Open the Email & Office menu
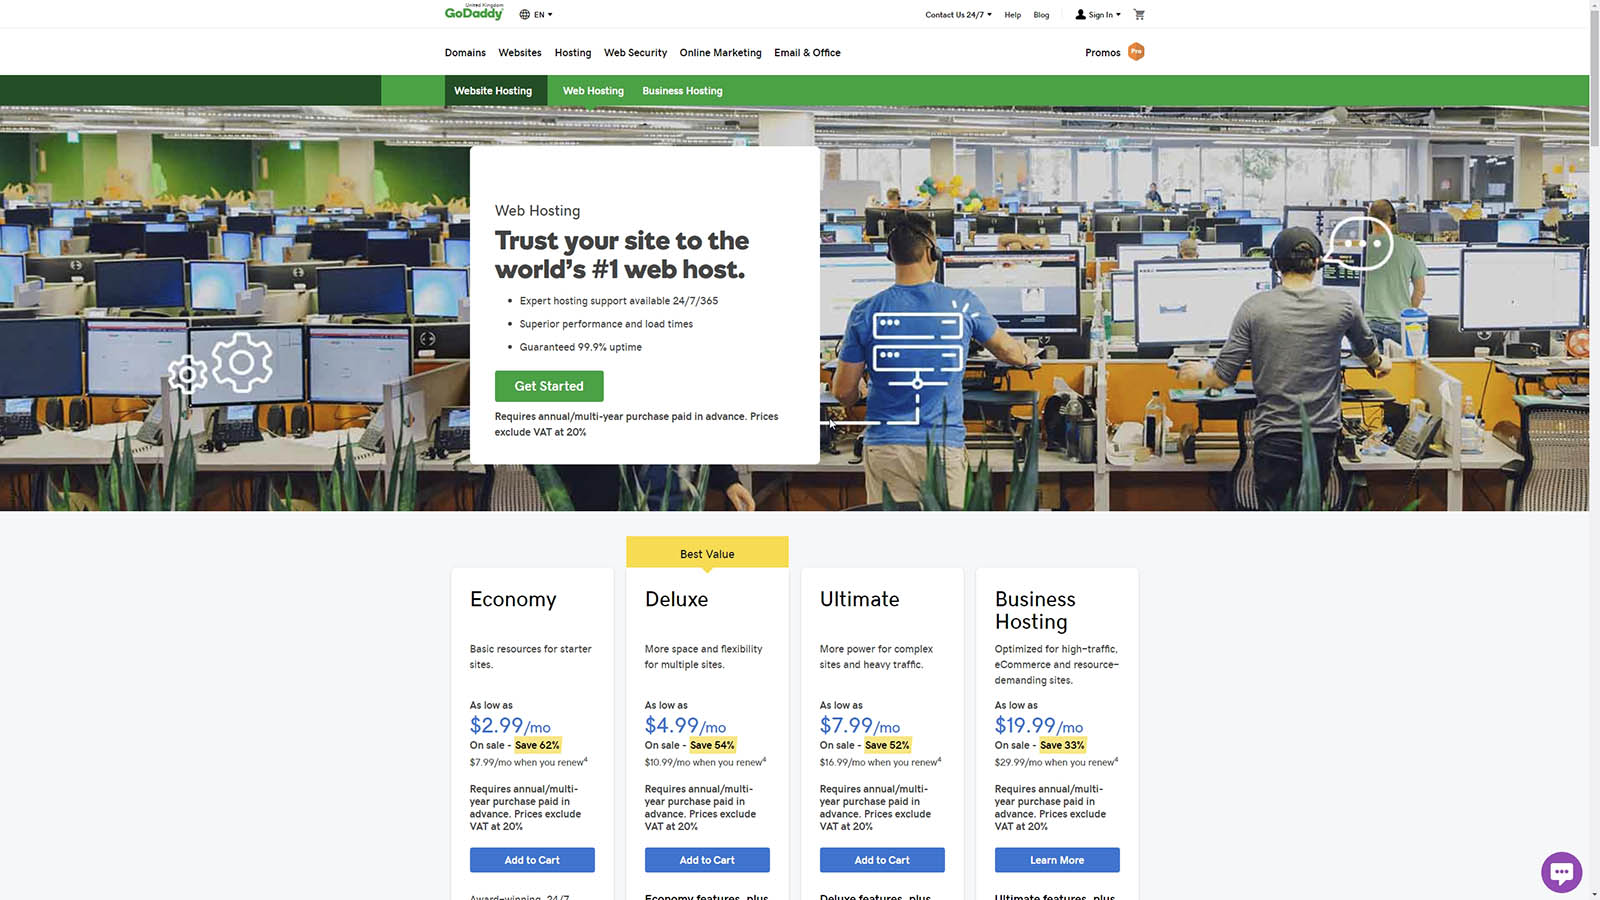The height and width of the screenshot is (900, 1600). (807, 53)
